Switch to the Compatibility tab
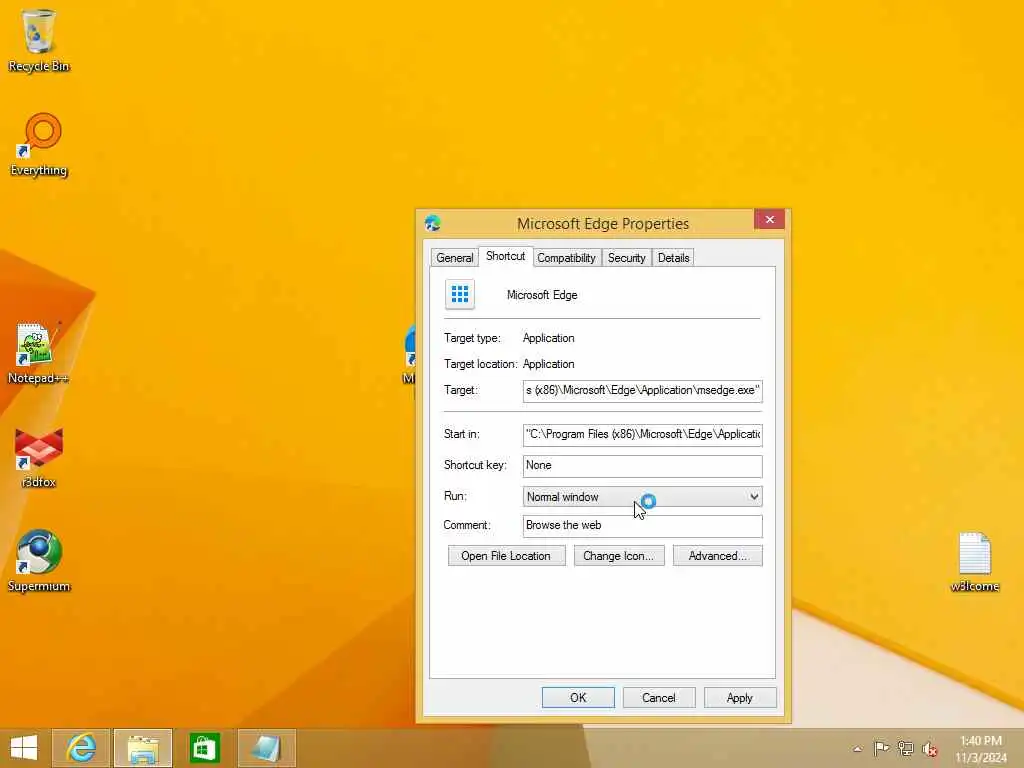Screen dimensions: 1024x768 tap(566, 258)
